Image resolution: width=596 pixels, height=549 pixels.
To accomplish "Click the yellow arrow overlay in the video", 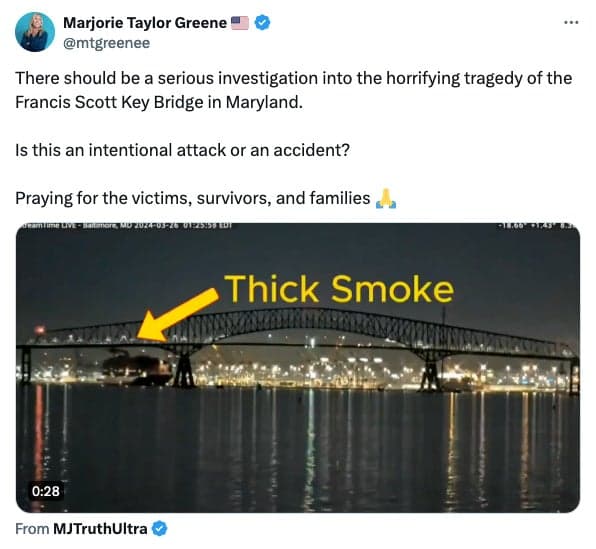I will (x=177, y=314).
